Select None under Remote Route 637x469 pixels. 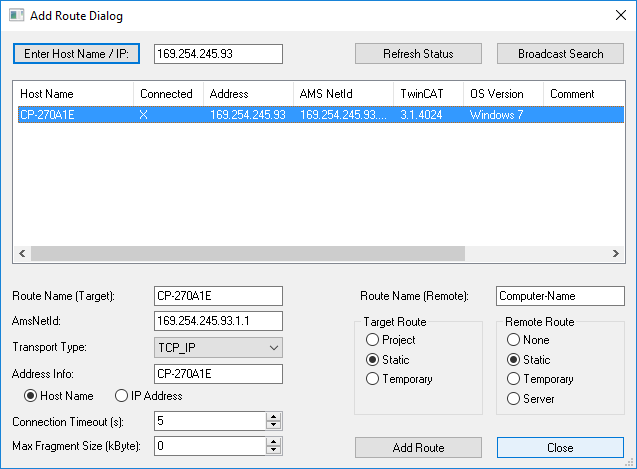[528, 340]
